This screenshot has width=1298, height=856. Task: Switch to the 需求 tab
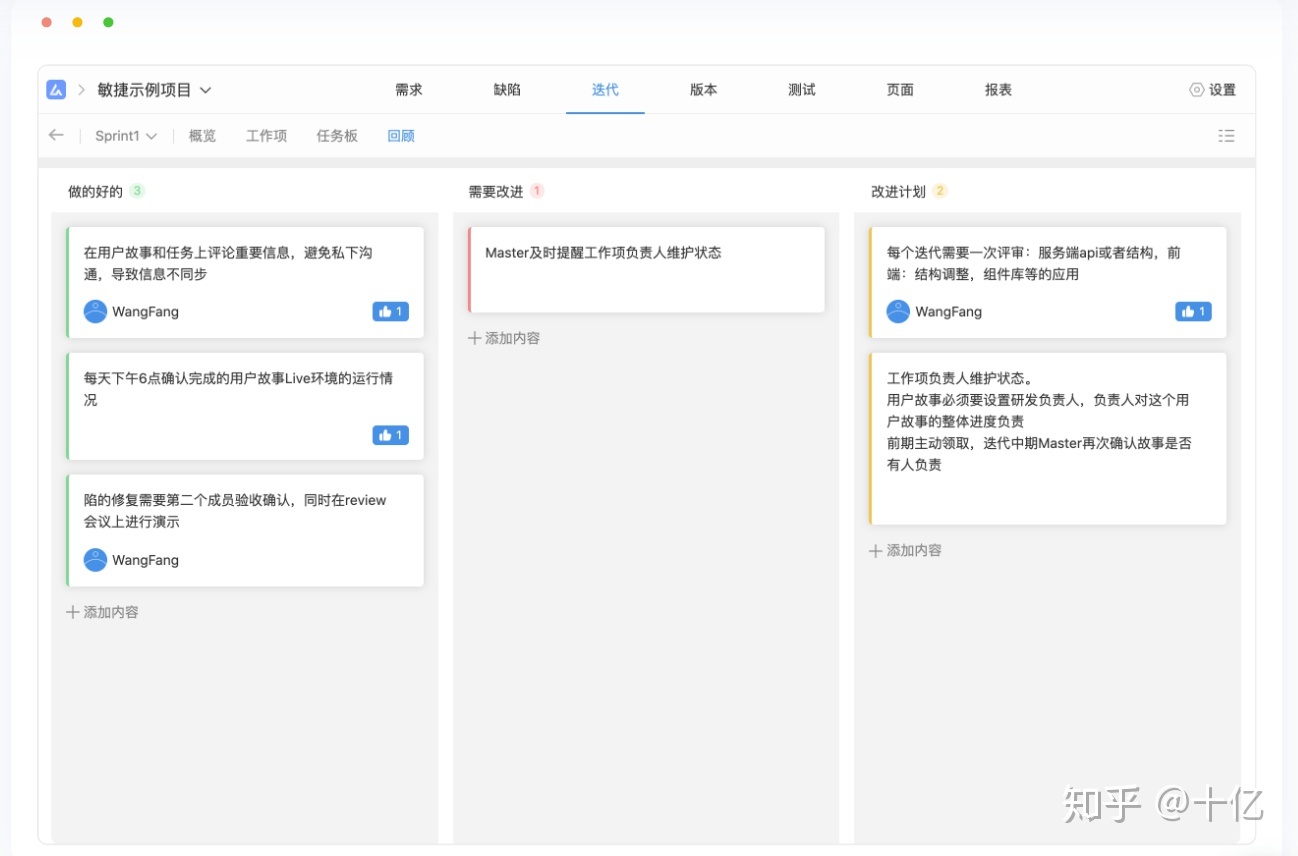pyautogui.click(x=409, y=90)
